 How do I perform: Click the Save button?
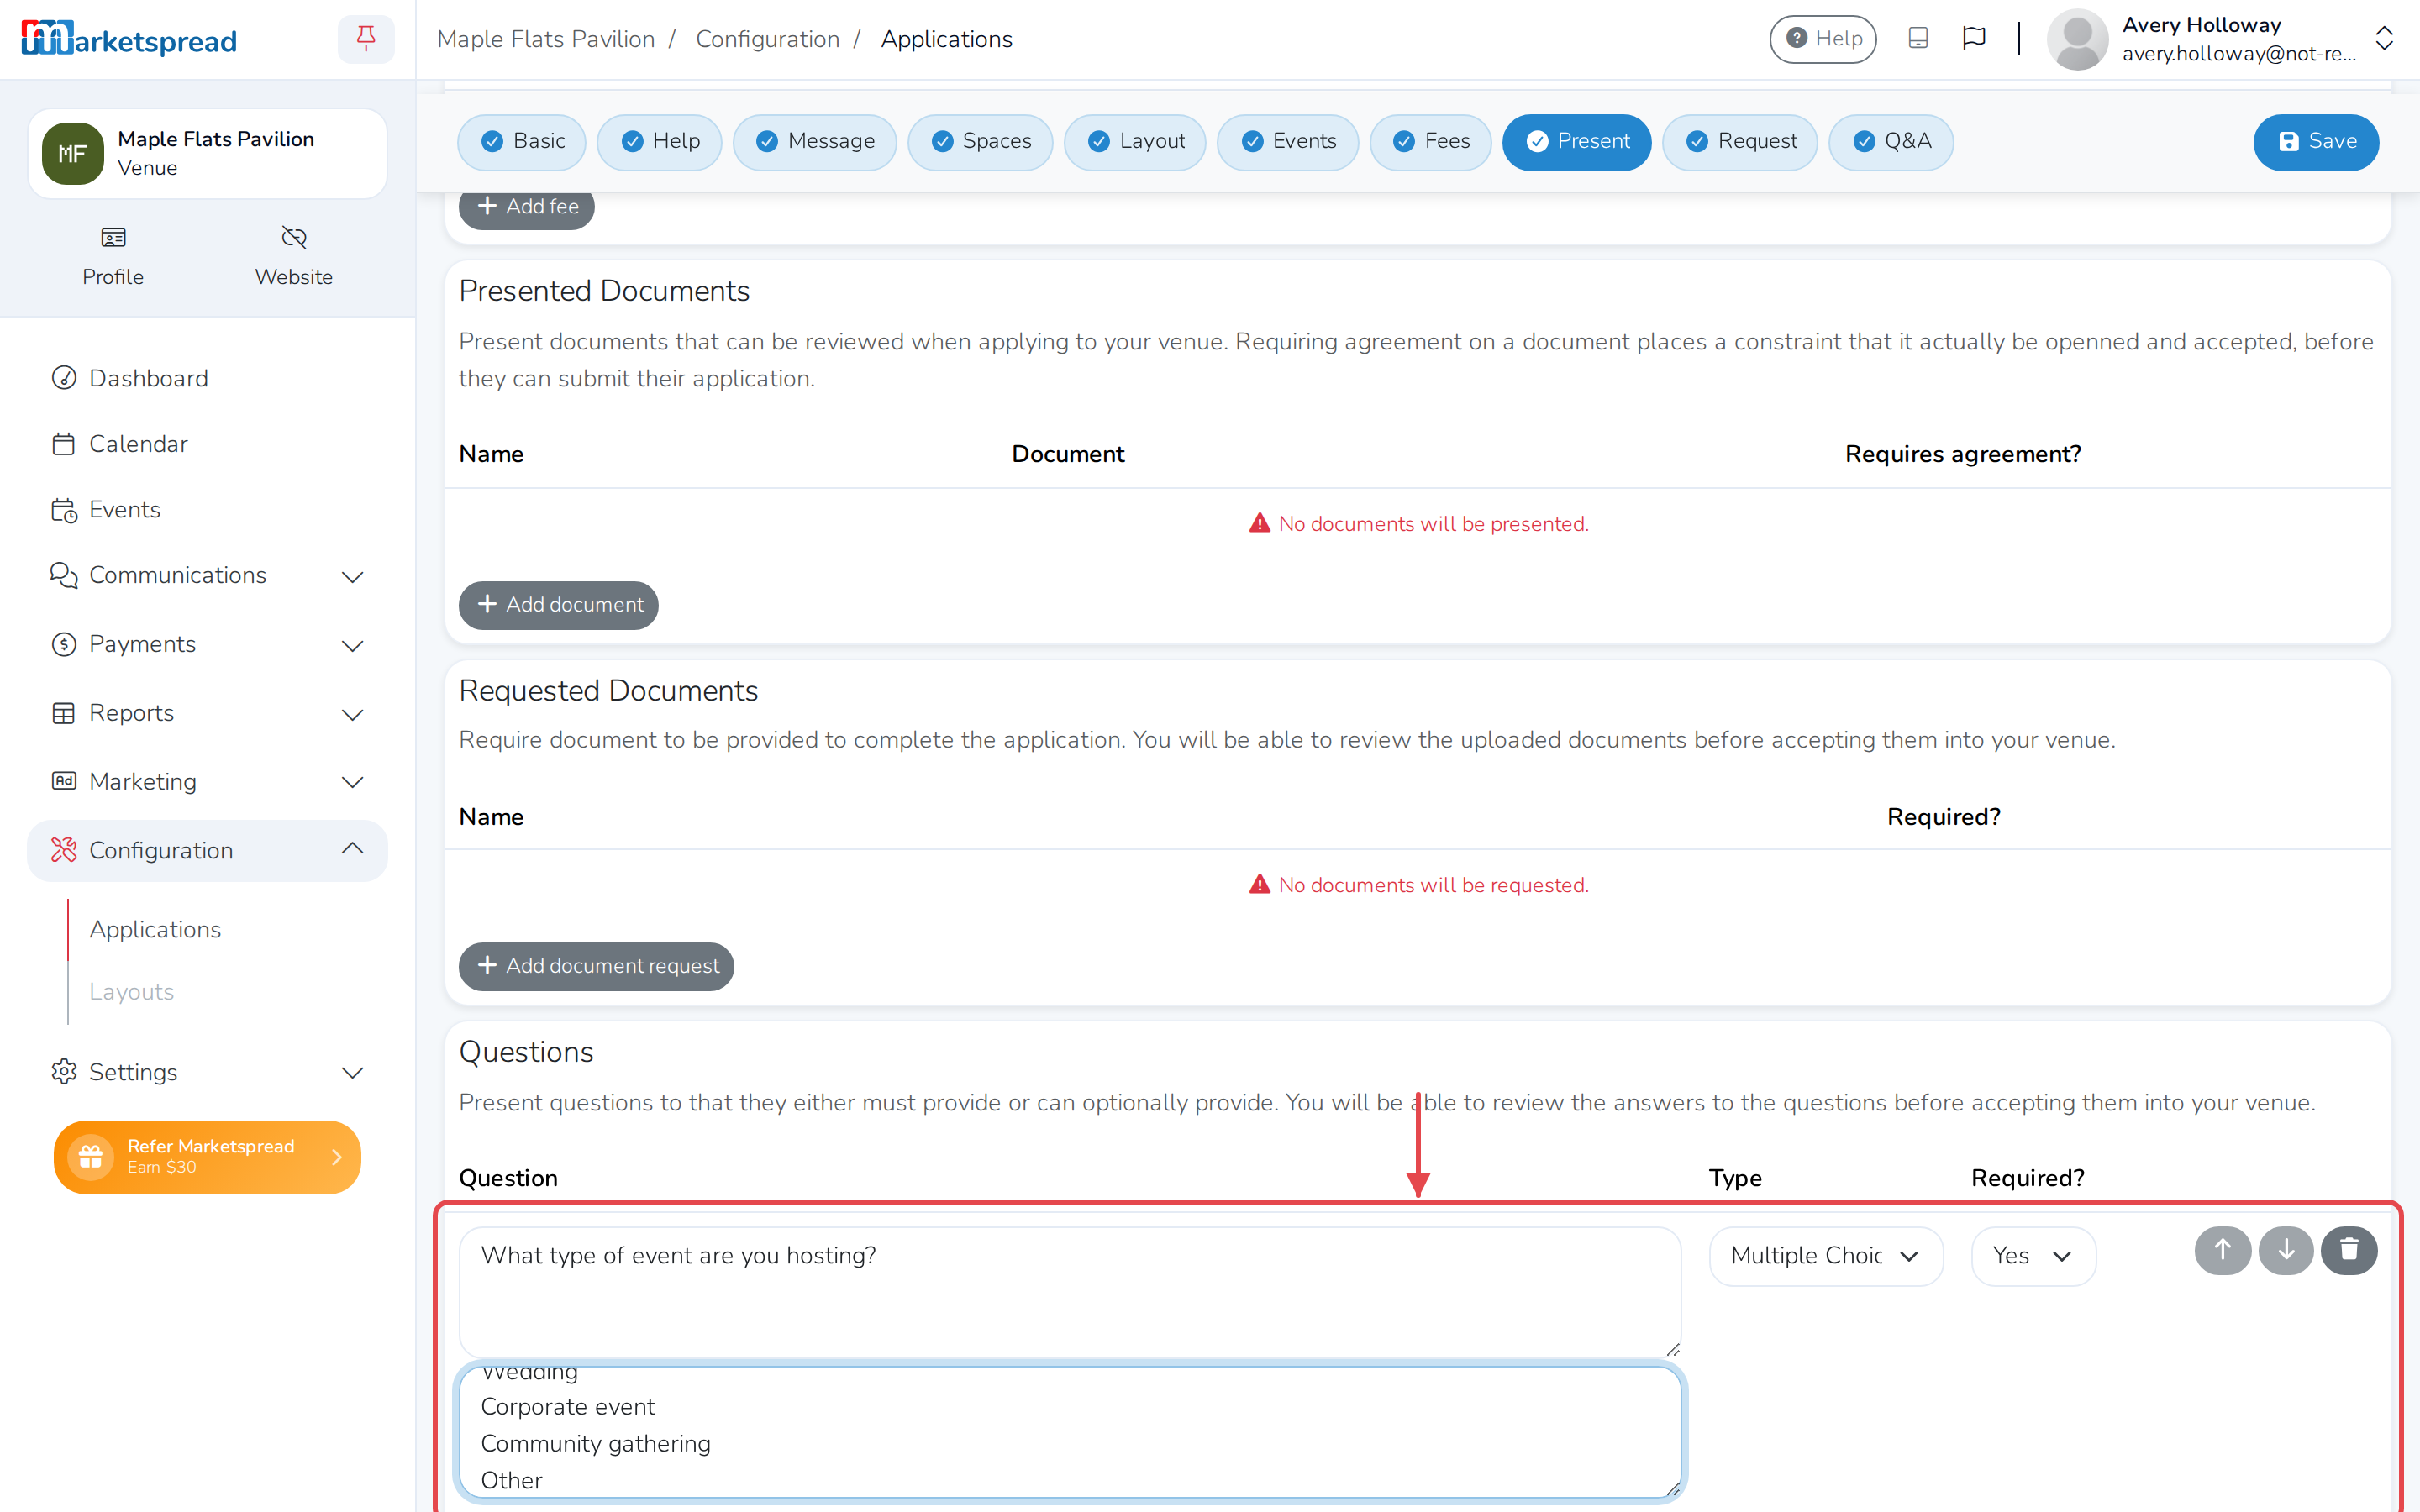point(2315,141)
